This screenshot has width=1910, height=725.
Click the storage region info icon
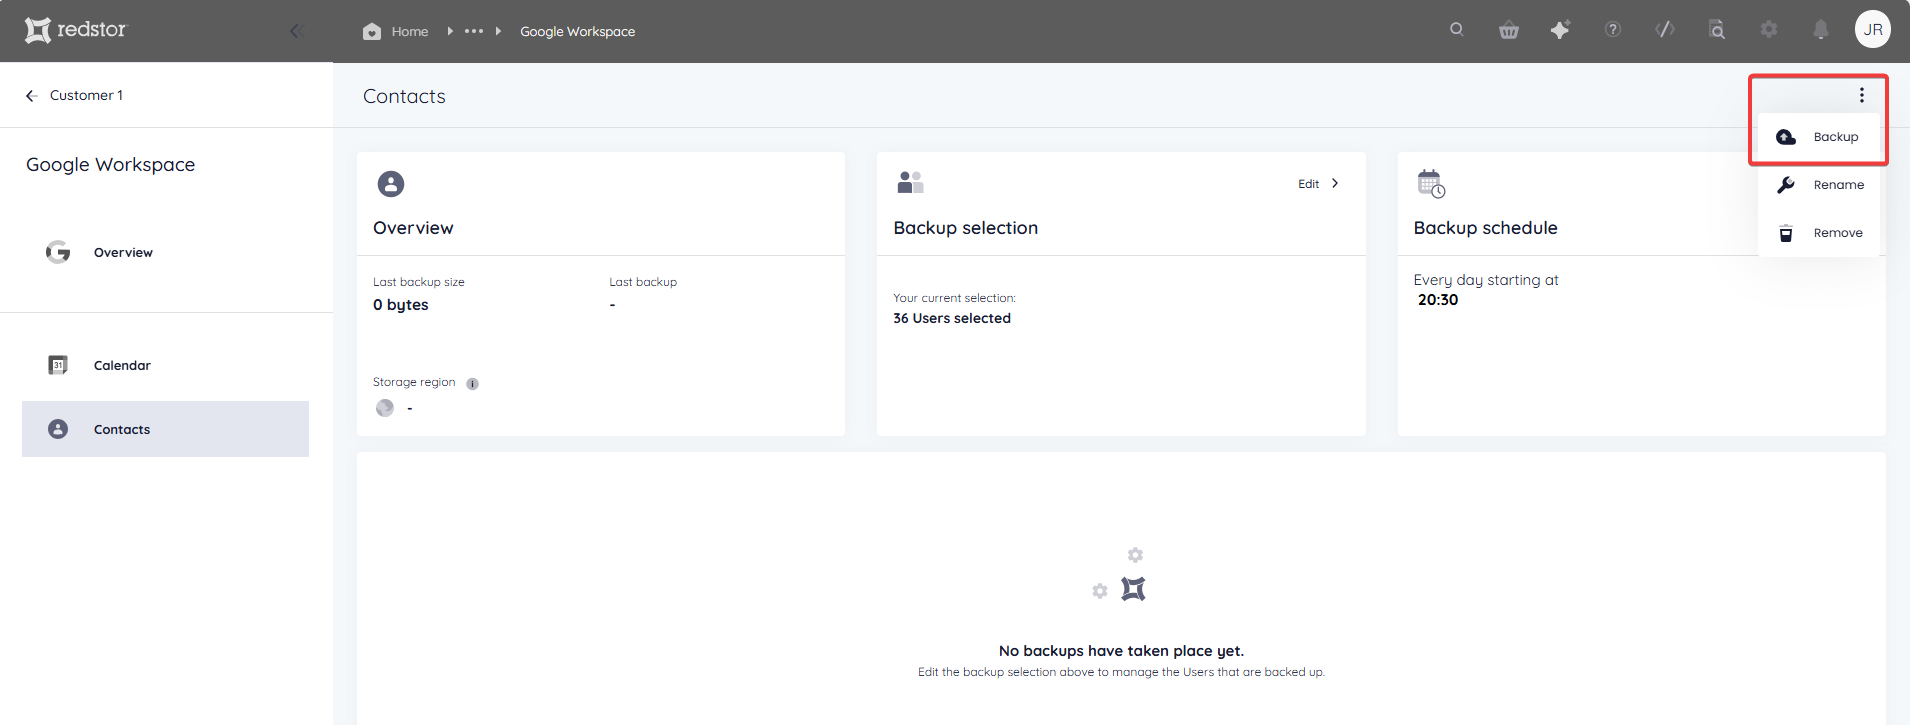point(472,384)
